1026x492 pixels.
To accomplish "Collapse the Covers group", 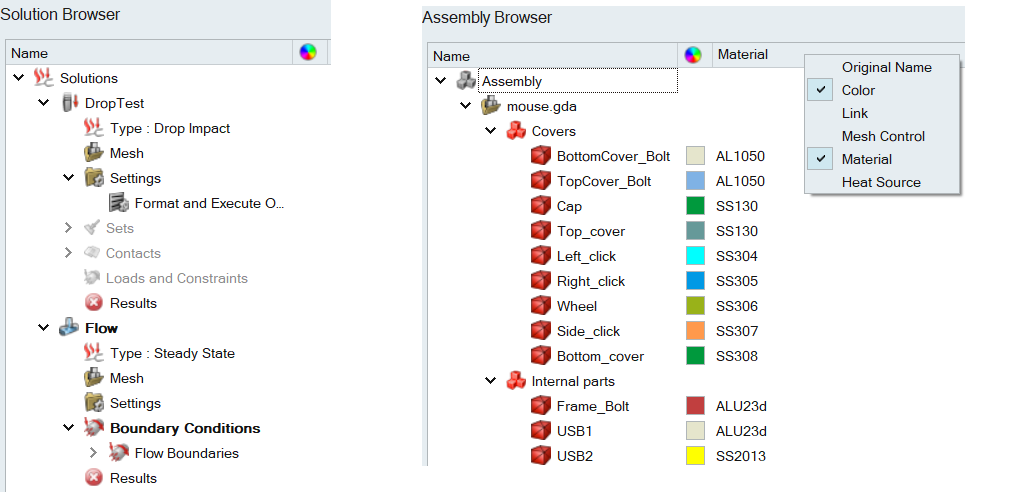I will coord(491,131).
